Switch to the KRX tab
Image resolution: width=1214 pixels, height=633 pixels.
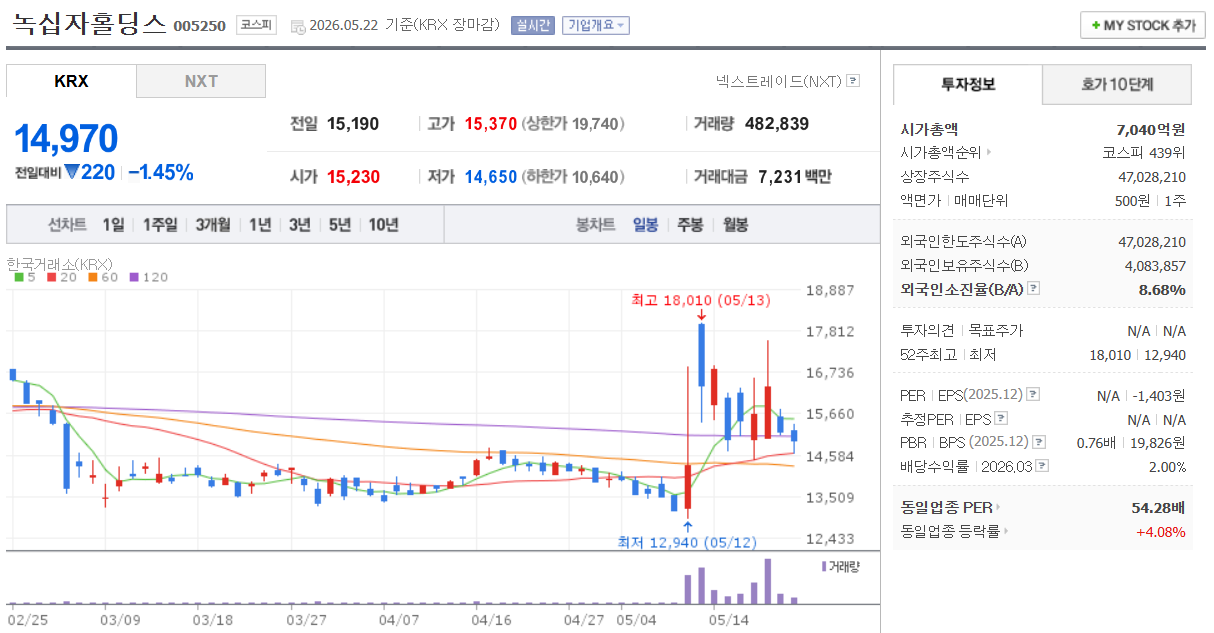tap(71, 81)
